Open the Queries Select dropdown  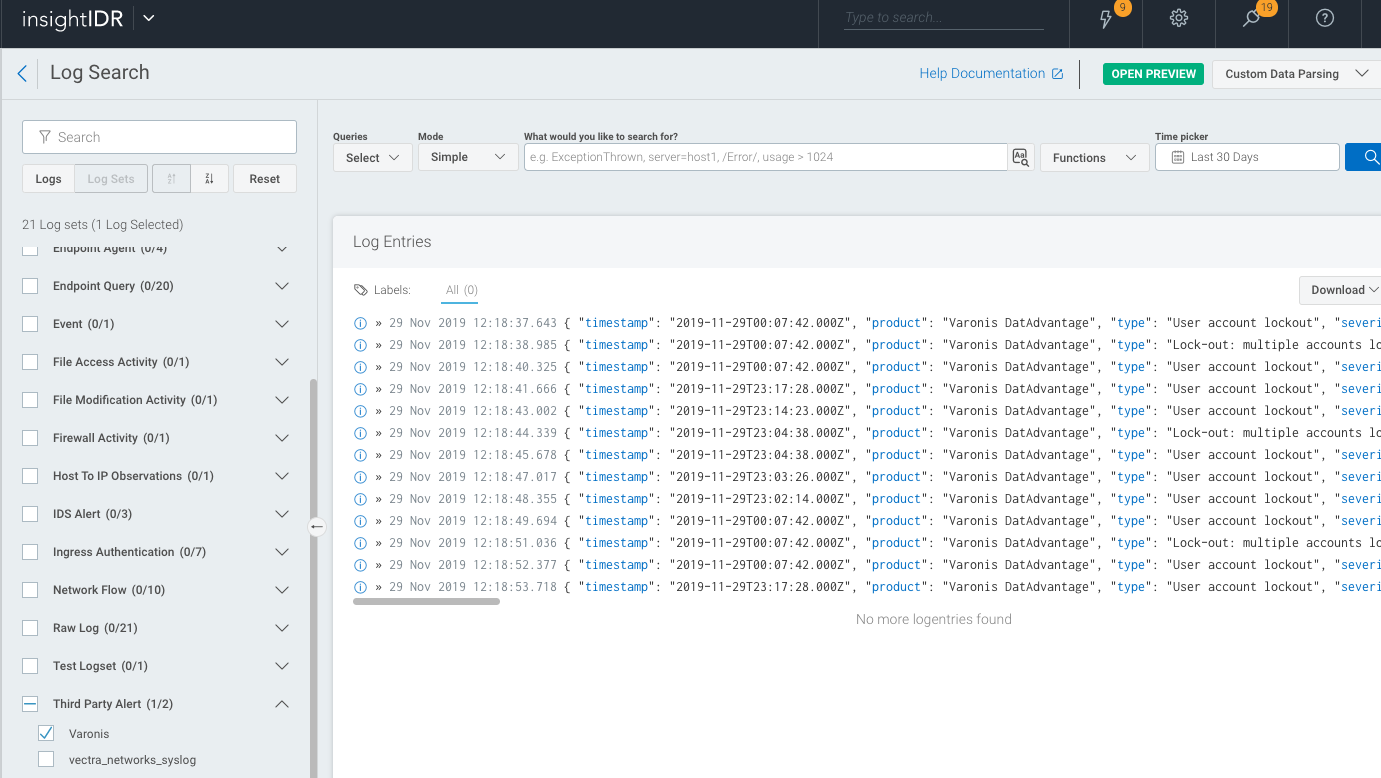(373, 157)
